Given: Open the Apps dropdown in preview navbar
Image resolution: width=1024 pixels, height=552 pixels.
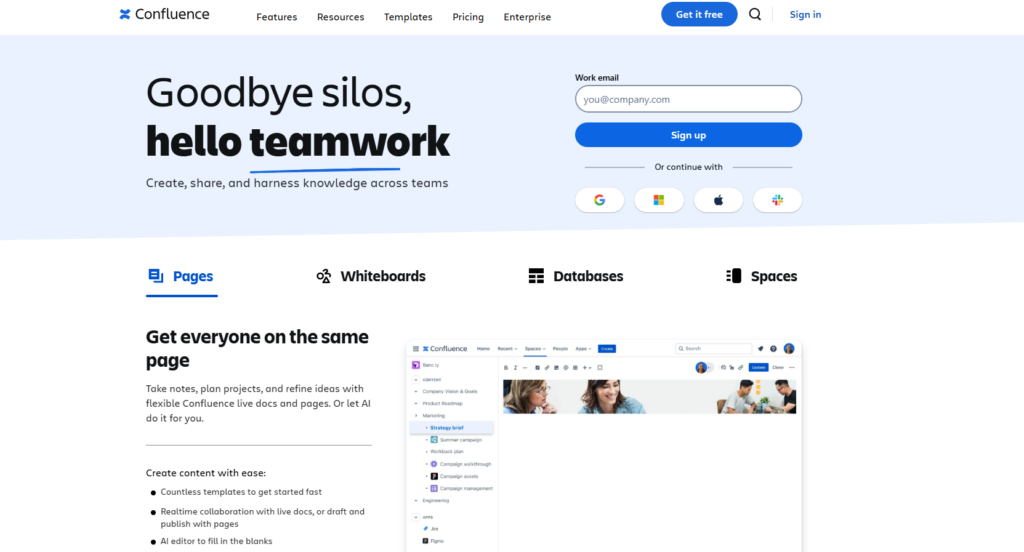Looking at the screenshot, I should tap(582, 349).
